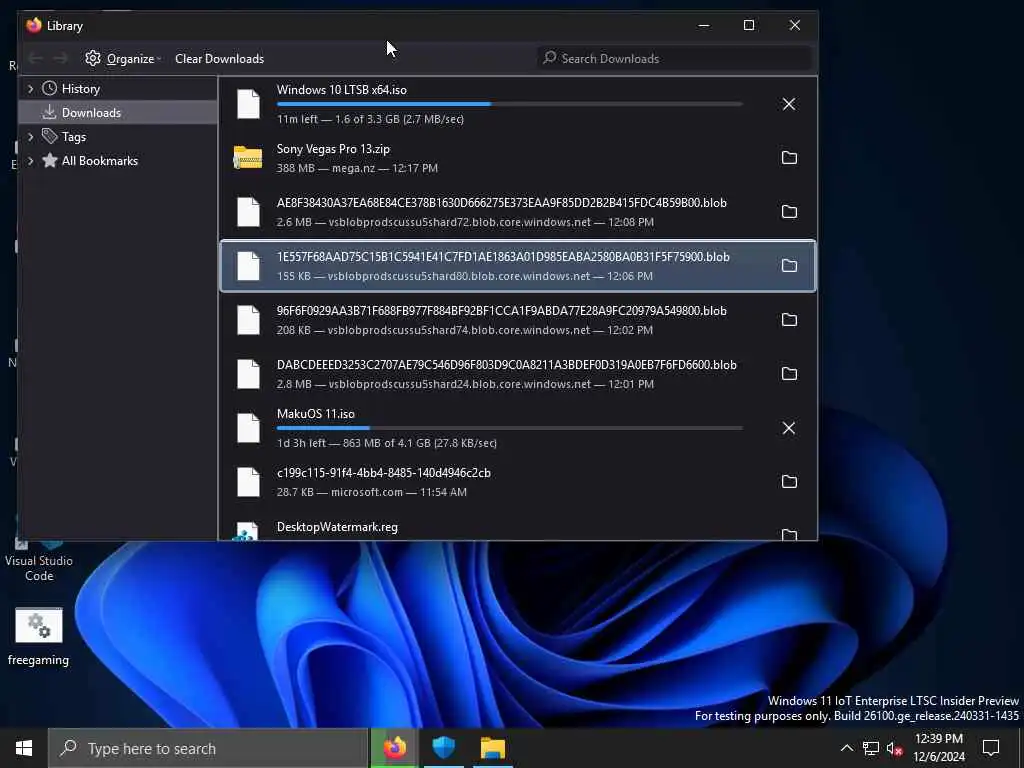Click '1d 3h left — 863 MB of 4.1 GB' status

pyautogui.click(x=387, y=443)
